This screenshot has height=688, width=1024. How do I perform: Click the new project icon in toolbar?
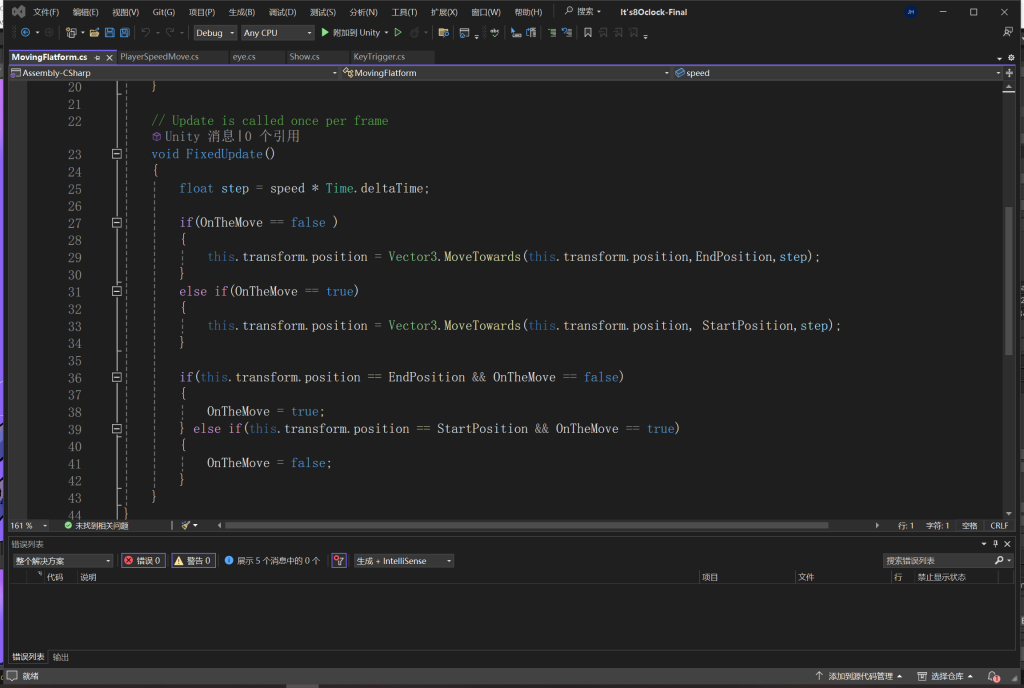pyautogui.click(x=71, y=33)
